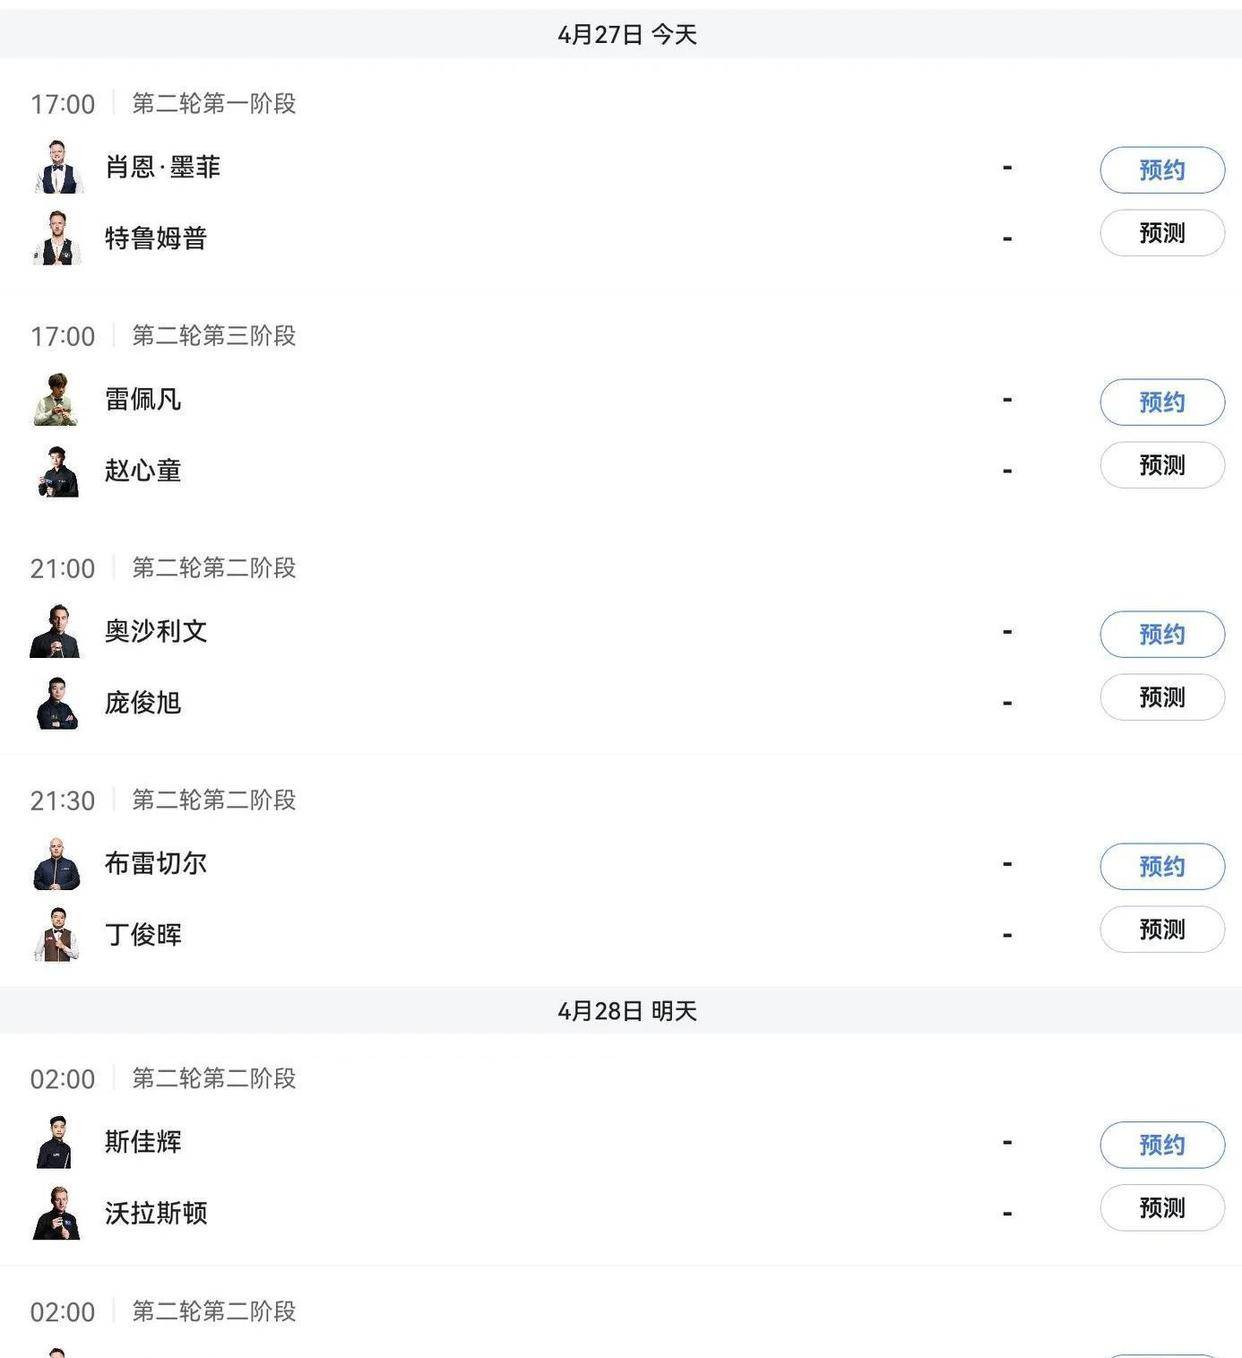Predict the 雷佩凡 vs 赵心童 match (预测)
Viewport: 1242px width, 1358px height.
1162,465
